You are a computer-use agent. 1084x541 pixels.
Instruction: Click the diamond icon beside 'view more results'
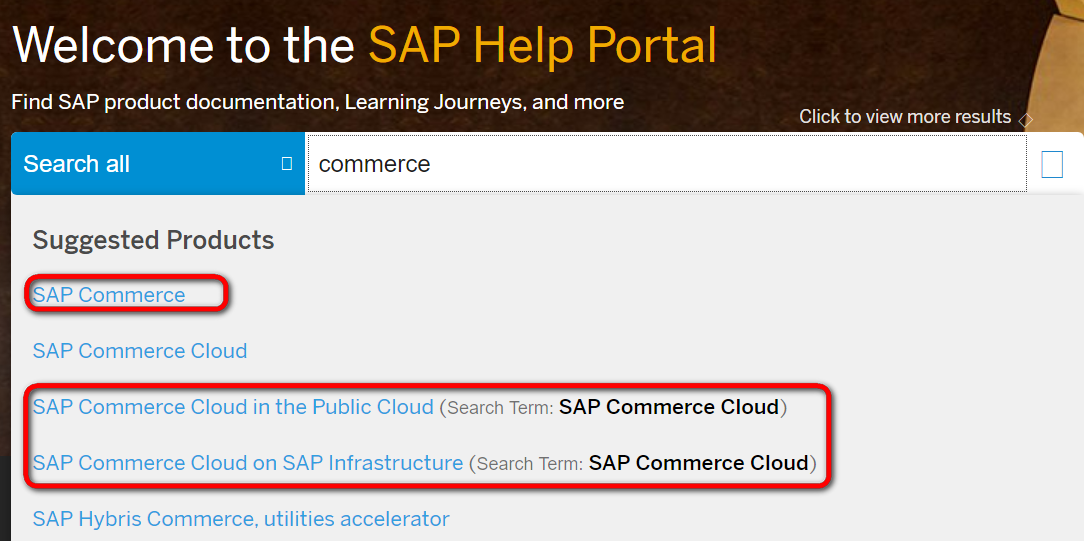[x=1025, y=119]
